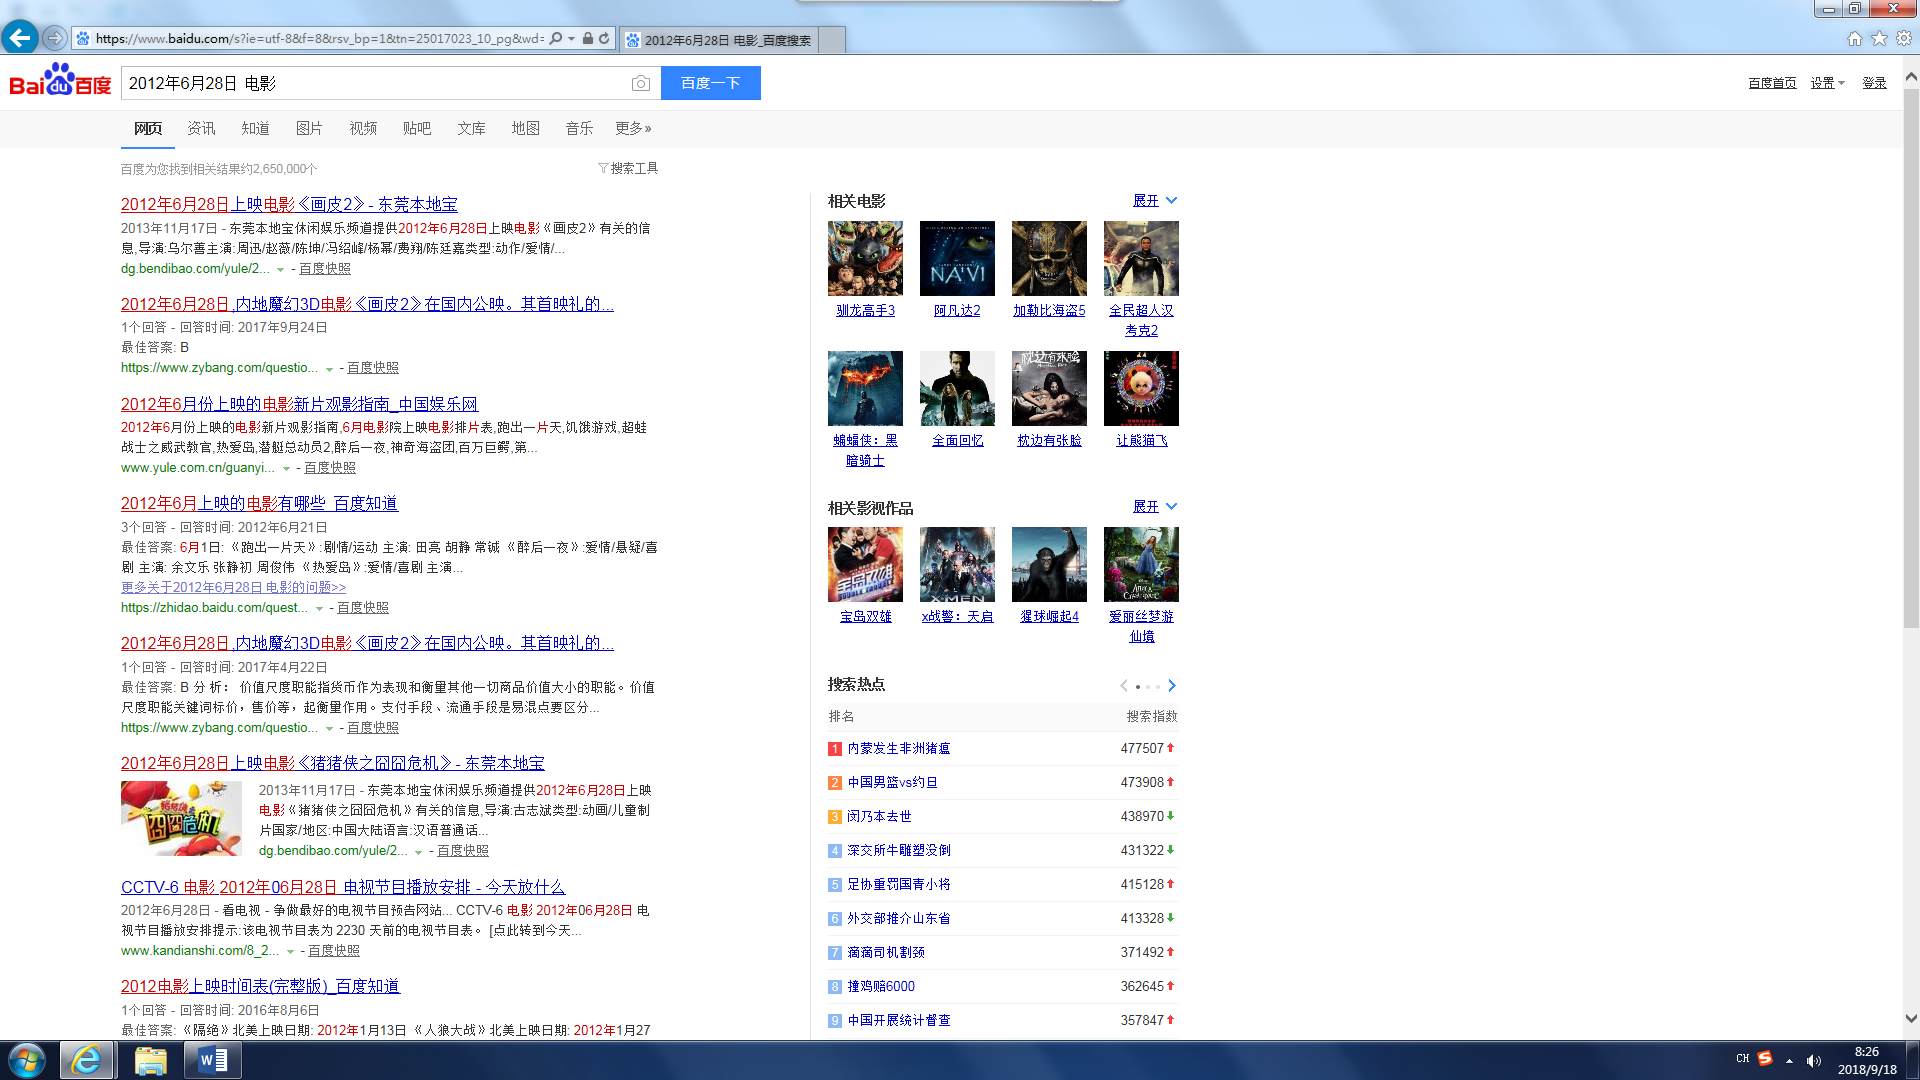1920x1080 pixels.
Task: Click the scrollbar down arrow
Action: tap(1911, 1019)
